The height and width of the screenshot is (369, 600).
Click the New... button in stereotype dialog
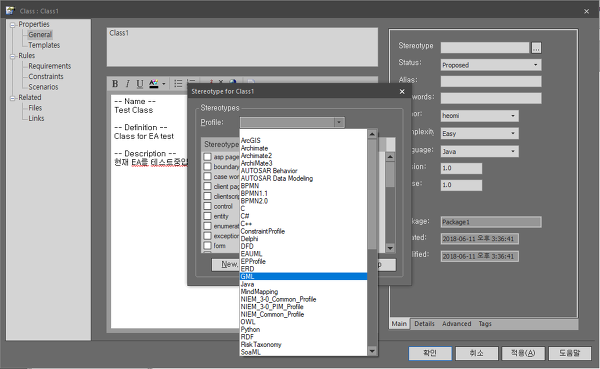tap(226, 265)
